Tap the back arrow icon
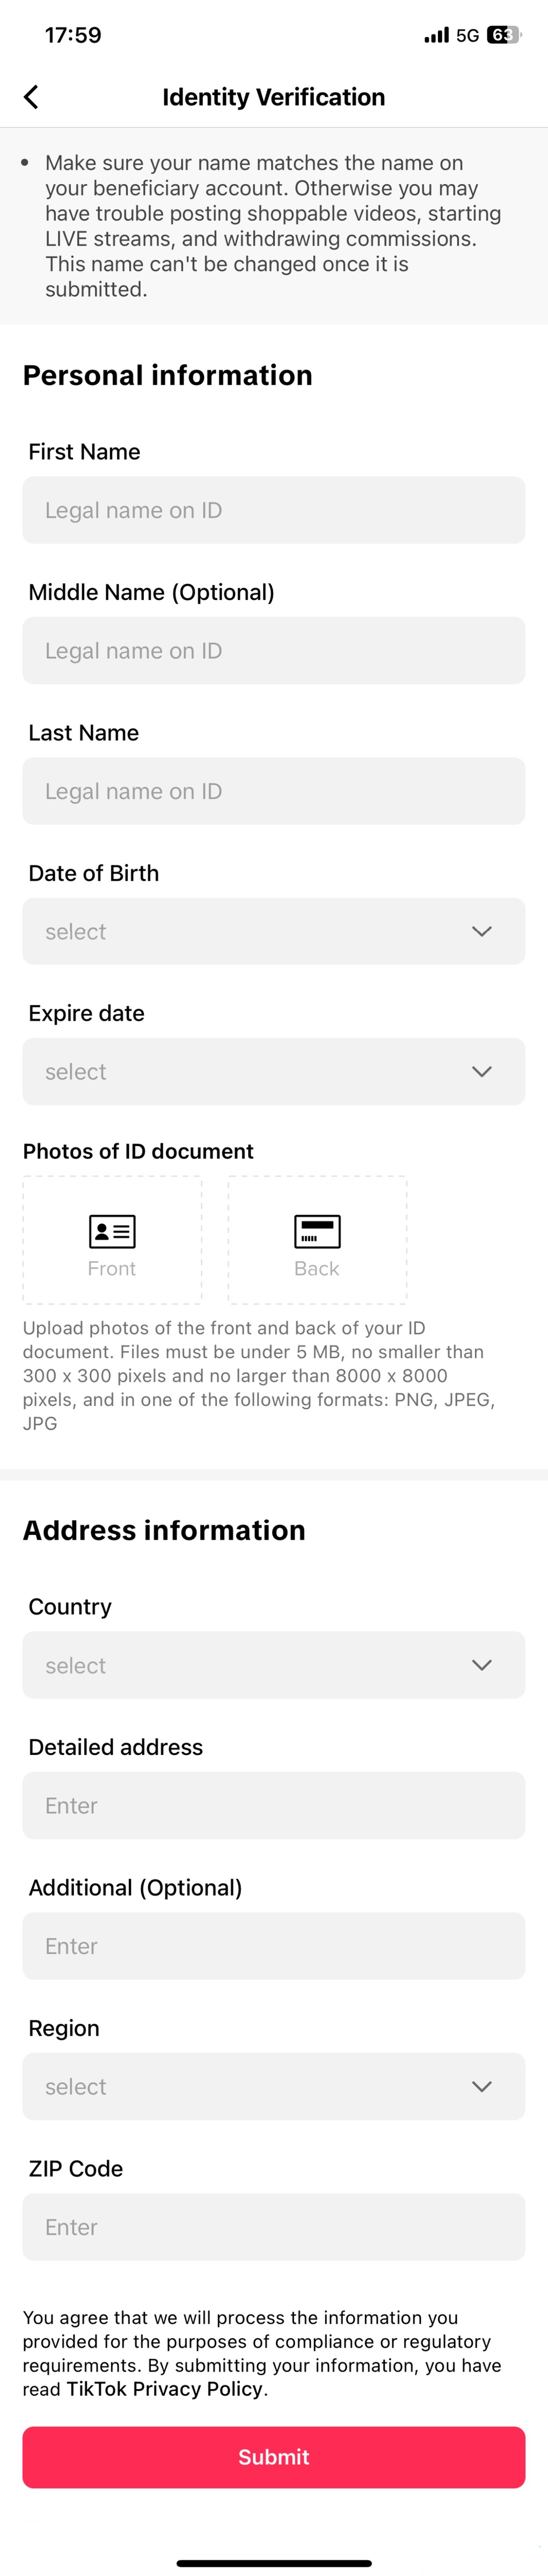This screenshot has width=548, height=2576. point(31,97)
